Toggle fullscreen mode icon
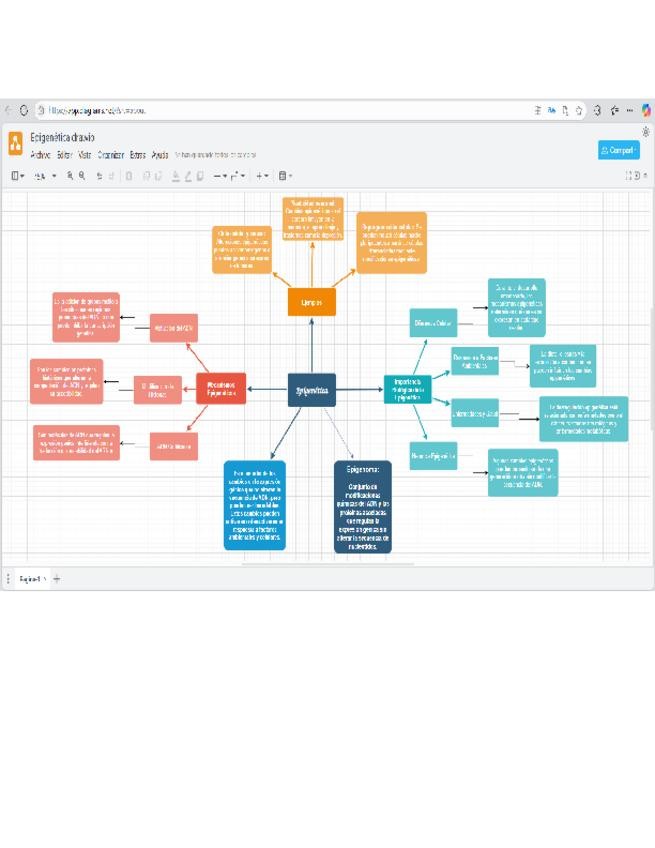The width and height of the screenshot is (655, 848). [x=629, y=176]
